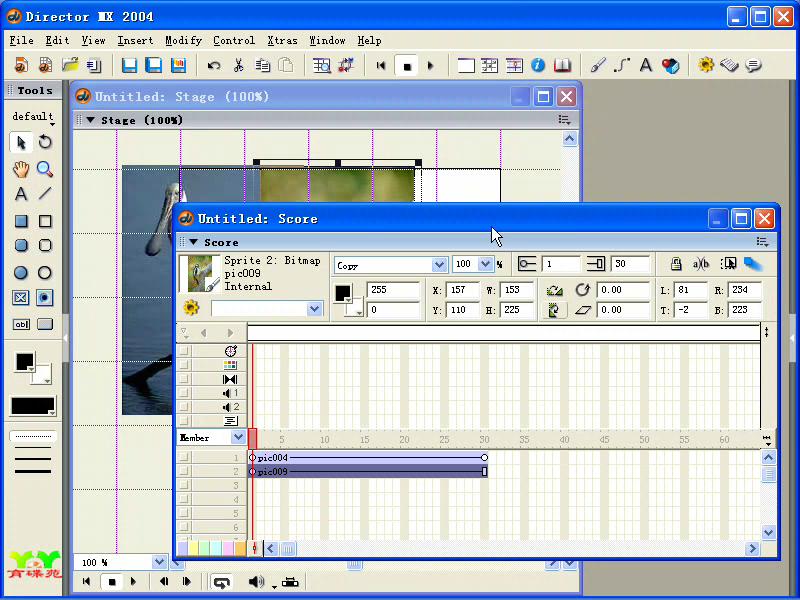Open the Xtras menu
The image size is (800, 600).
coord(282,40)
